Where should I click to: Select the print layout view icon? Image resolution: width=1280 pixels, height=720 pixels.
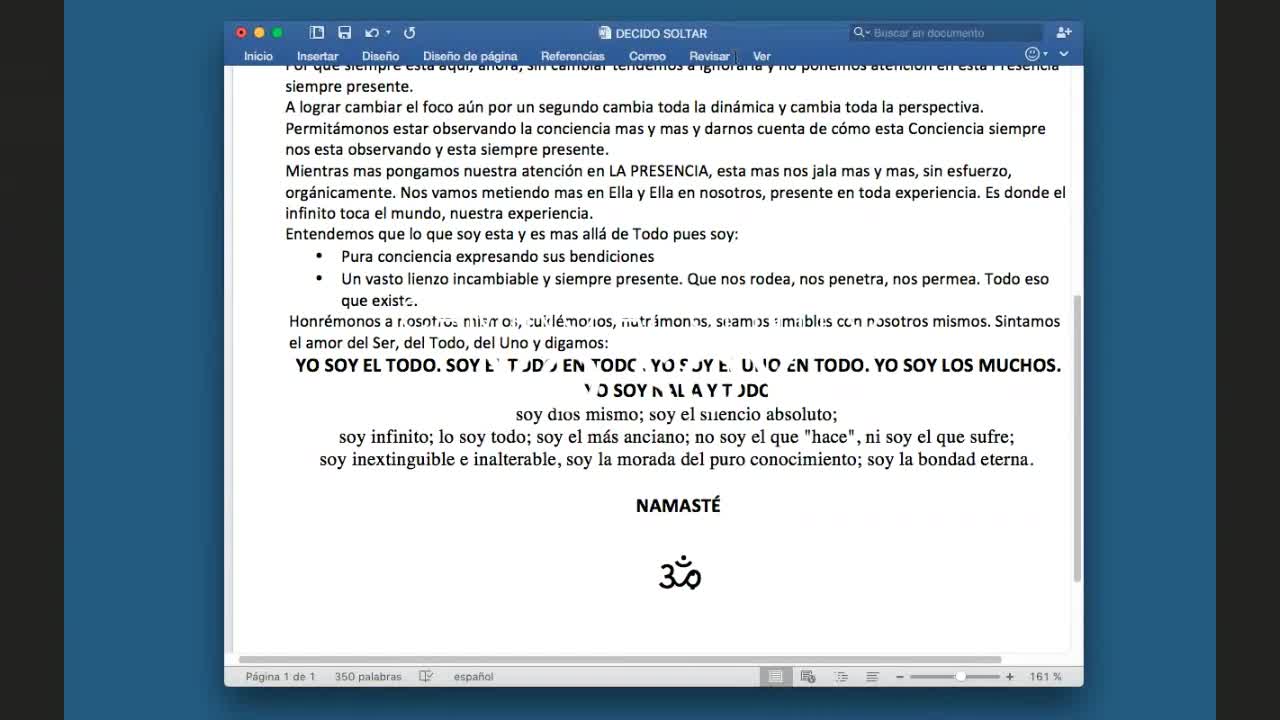click(775, 677)
